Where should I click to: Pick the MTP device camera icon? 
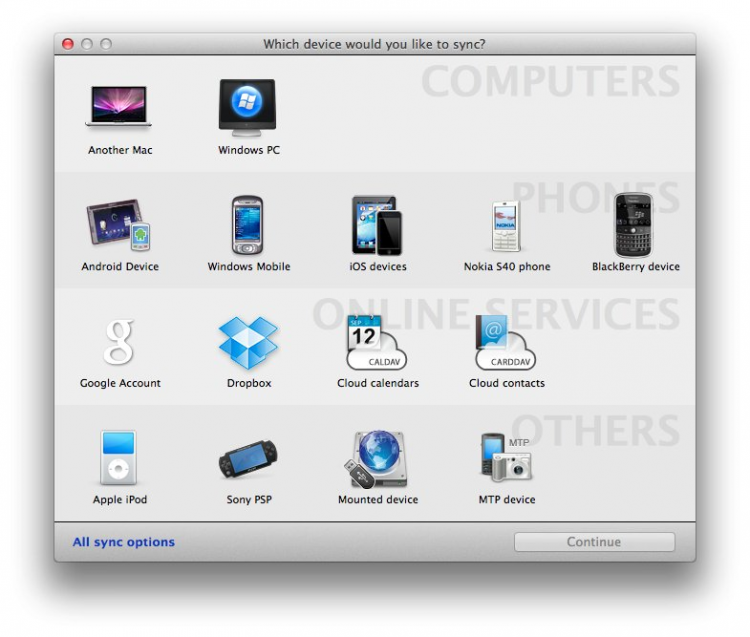pyautogui.click(x=507, y=458)
